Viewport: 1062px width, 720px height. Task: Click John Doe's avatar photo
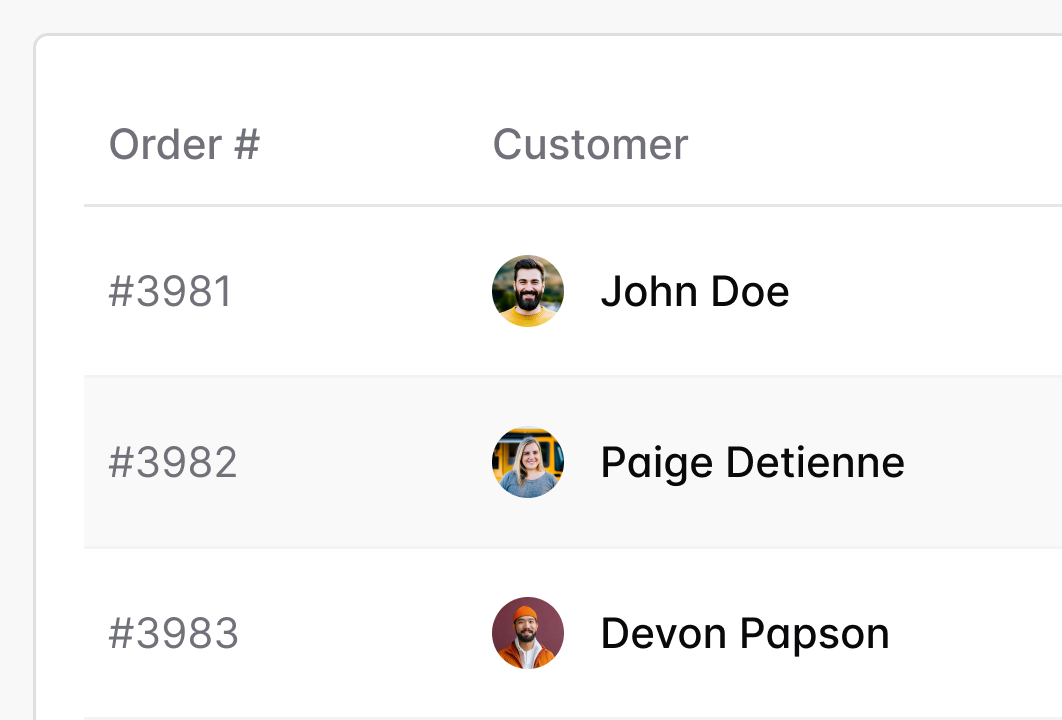coord(528,291)
